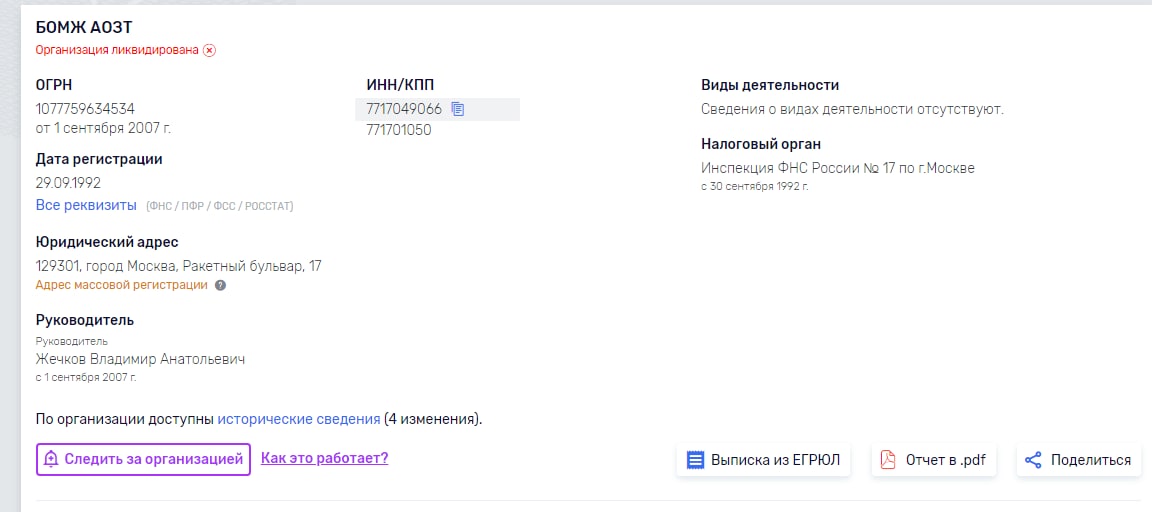The image size is (1152, 512).
Task: Click the БОМЖ АОЗТ organization title
Action: (x=84, y=28)
